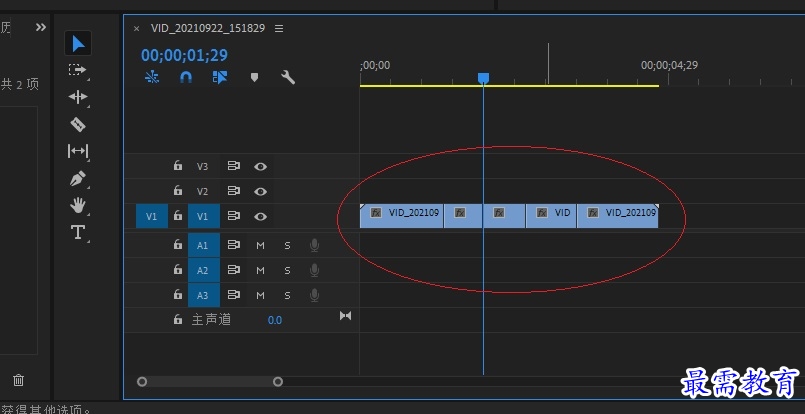Close the VID_20210922_151829 sequence tab

pos(137,29)
